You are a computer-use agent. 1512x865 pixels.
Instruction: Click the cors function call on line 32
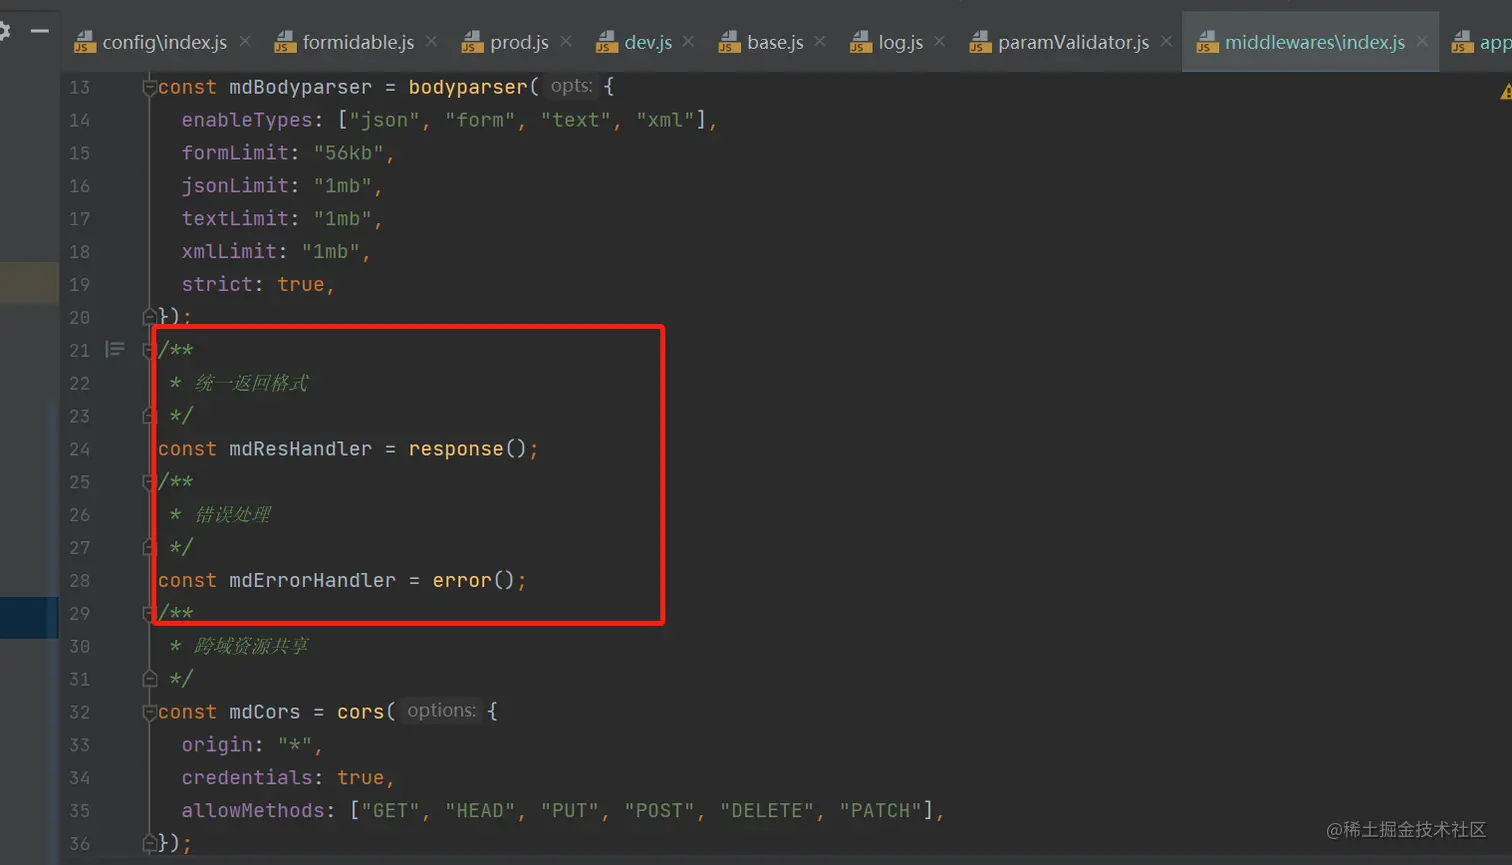click(x=361, y=712)
